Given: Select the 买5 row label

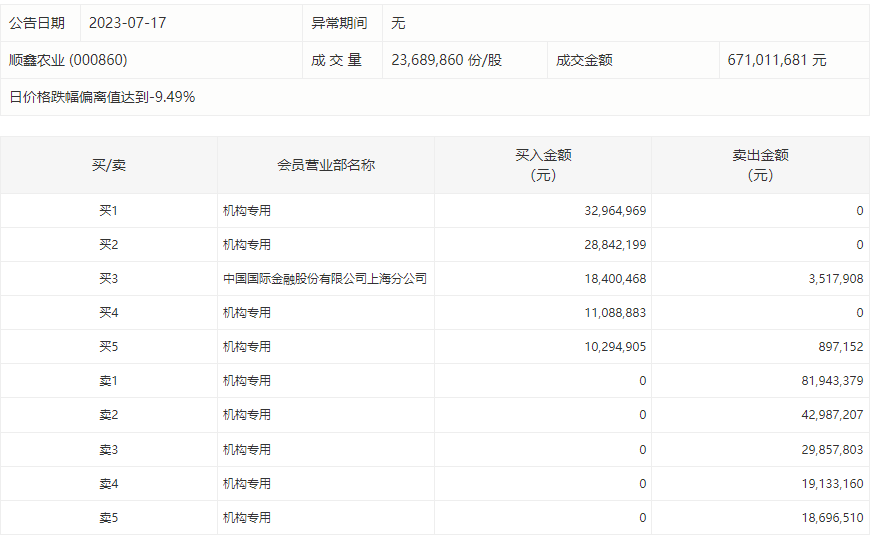Looking at the screenshot, I should click(x=109, y=347).
